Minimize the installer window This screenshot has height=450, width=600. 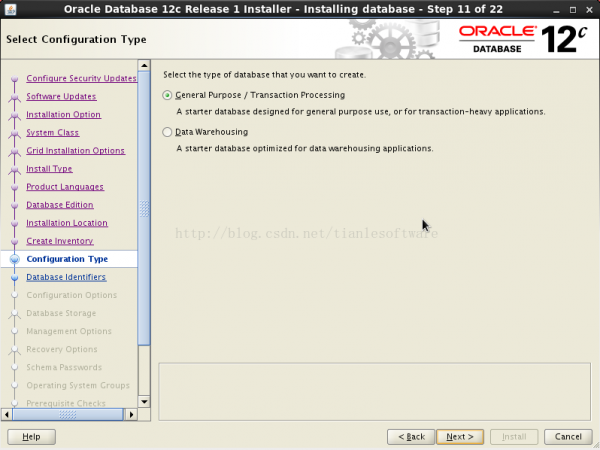(556, 10)
